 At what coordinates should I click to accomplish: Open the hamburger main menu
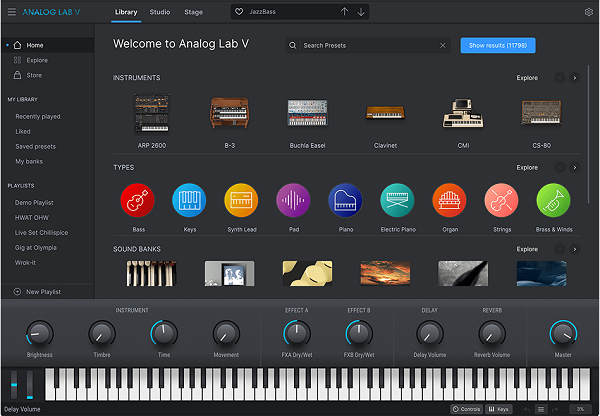[12, 12]
